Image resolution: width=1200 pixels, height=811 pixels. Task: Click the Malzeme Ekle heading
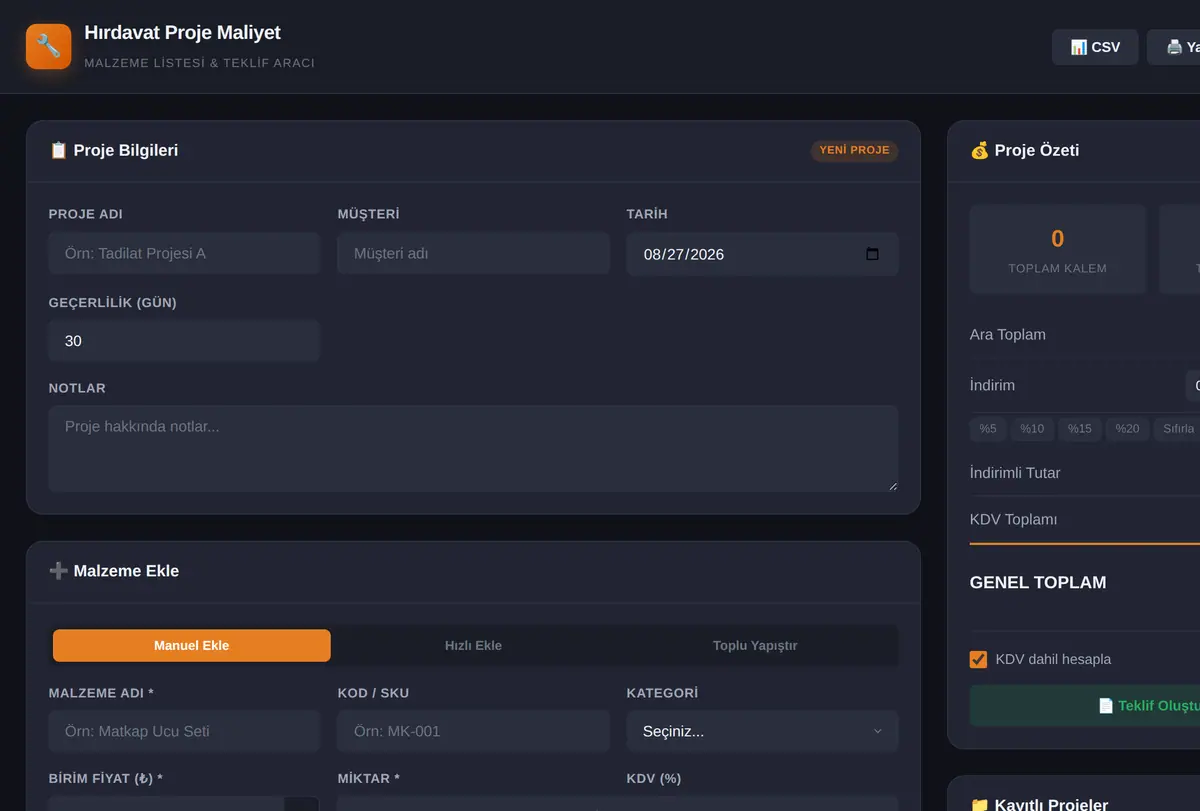pyautogui.click(x=114, y=571)
